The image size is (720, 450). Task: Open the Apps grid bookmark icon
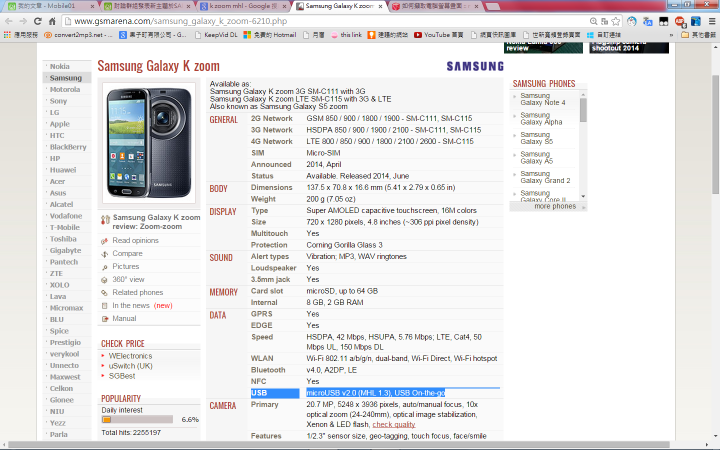[x=7, y=35]
